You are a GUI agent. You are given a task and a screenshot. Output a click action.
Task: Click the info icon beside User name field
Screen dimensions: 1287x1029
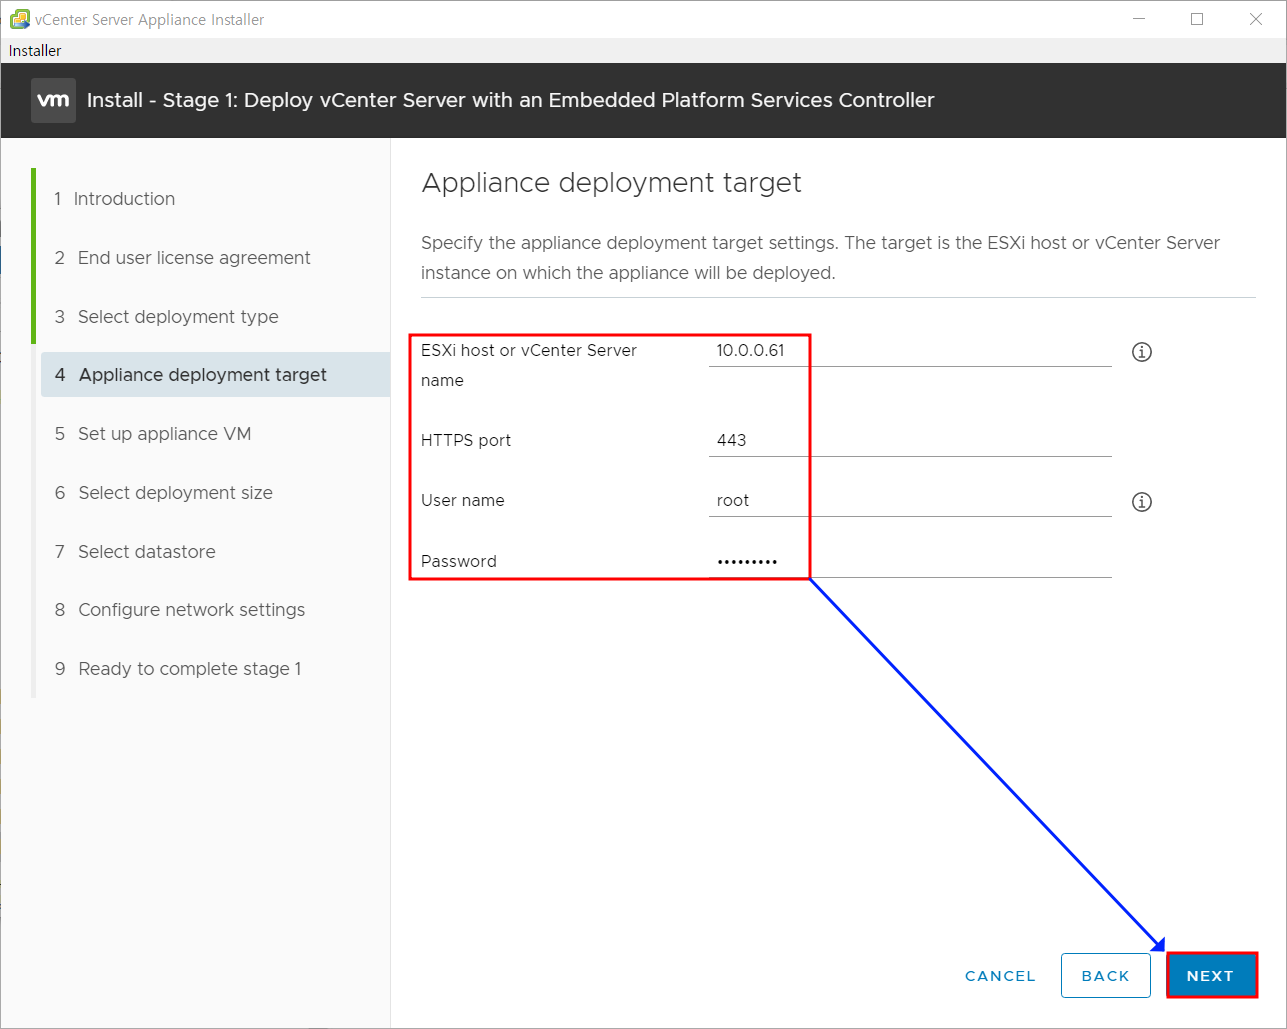pos(1142,502)
